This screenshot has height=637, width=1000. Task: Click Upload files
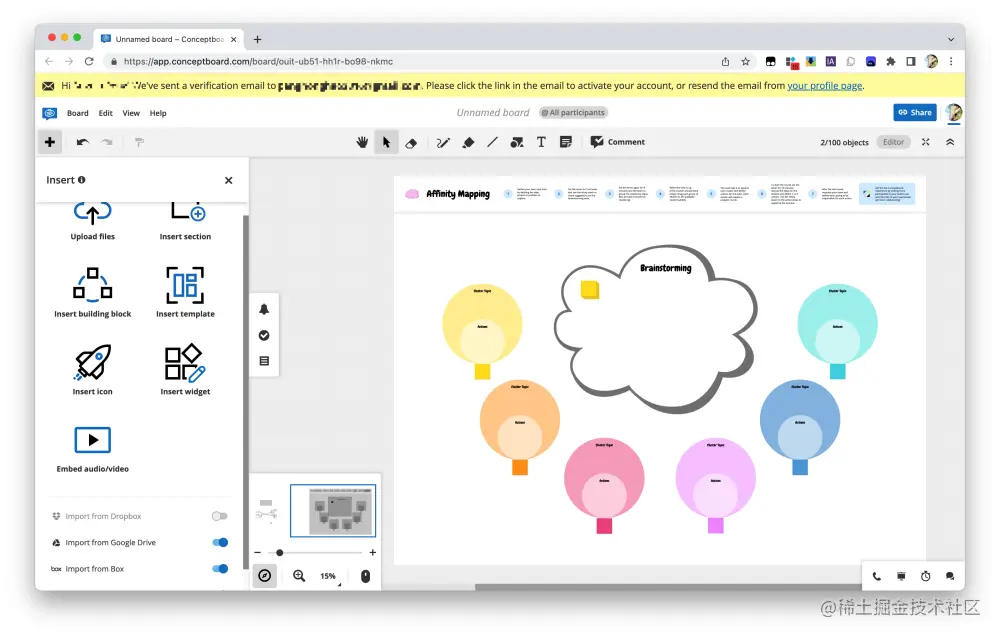click(92, 221)
